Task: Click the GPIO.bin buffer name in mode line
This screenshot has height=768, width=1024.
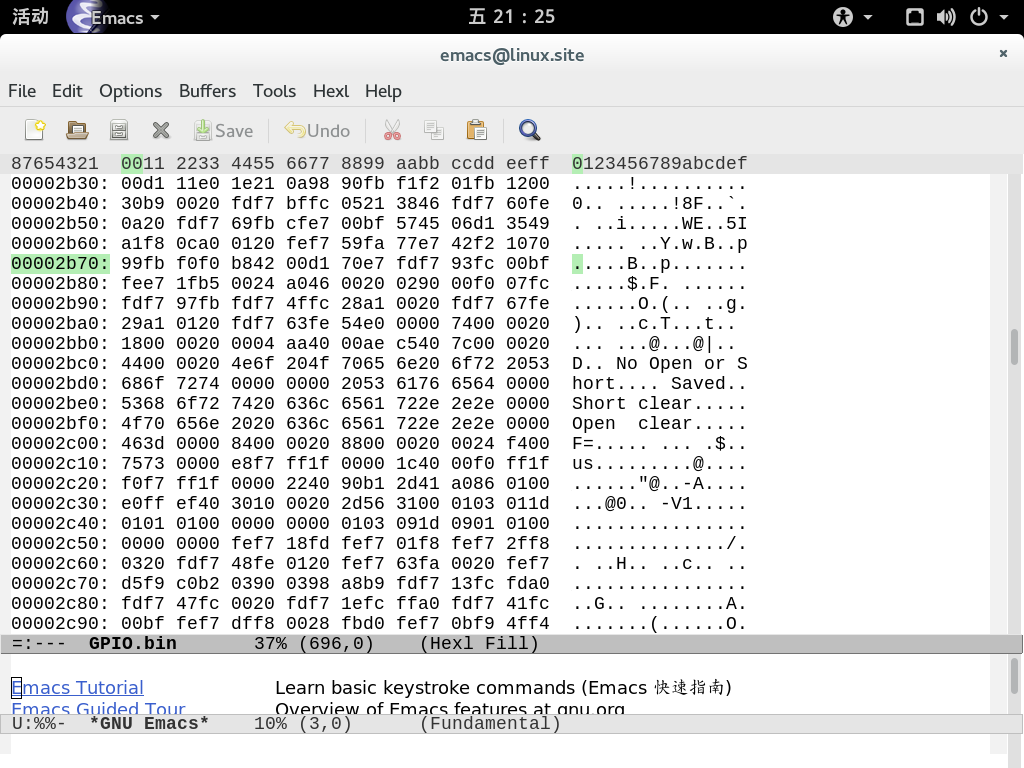Action: tap(133, 644)
